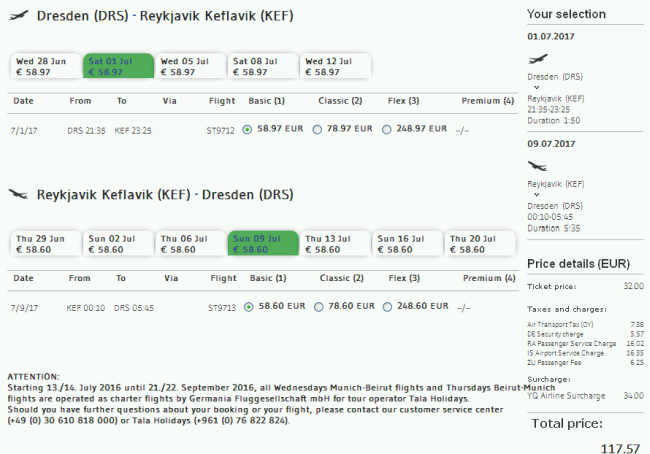Click the outbound plane icon under 01.07.2017

[x=538, y=59]
